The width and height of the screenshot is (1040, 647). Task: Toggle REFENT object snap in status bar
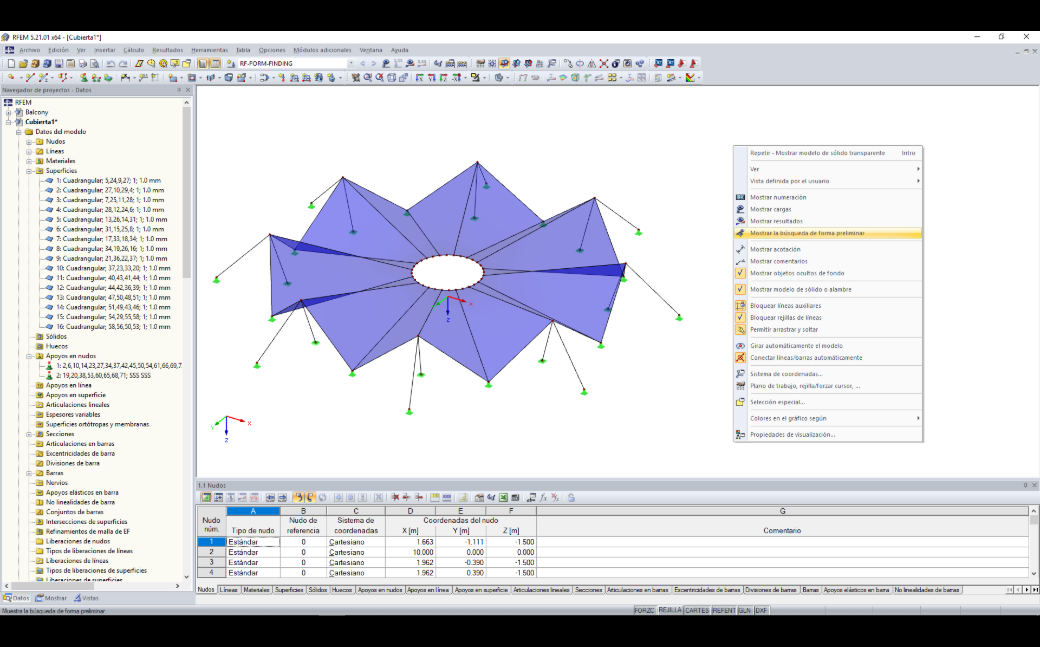coord(724,611)
